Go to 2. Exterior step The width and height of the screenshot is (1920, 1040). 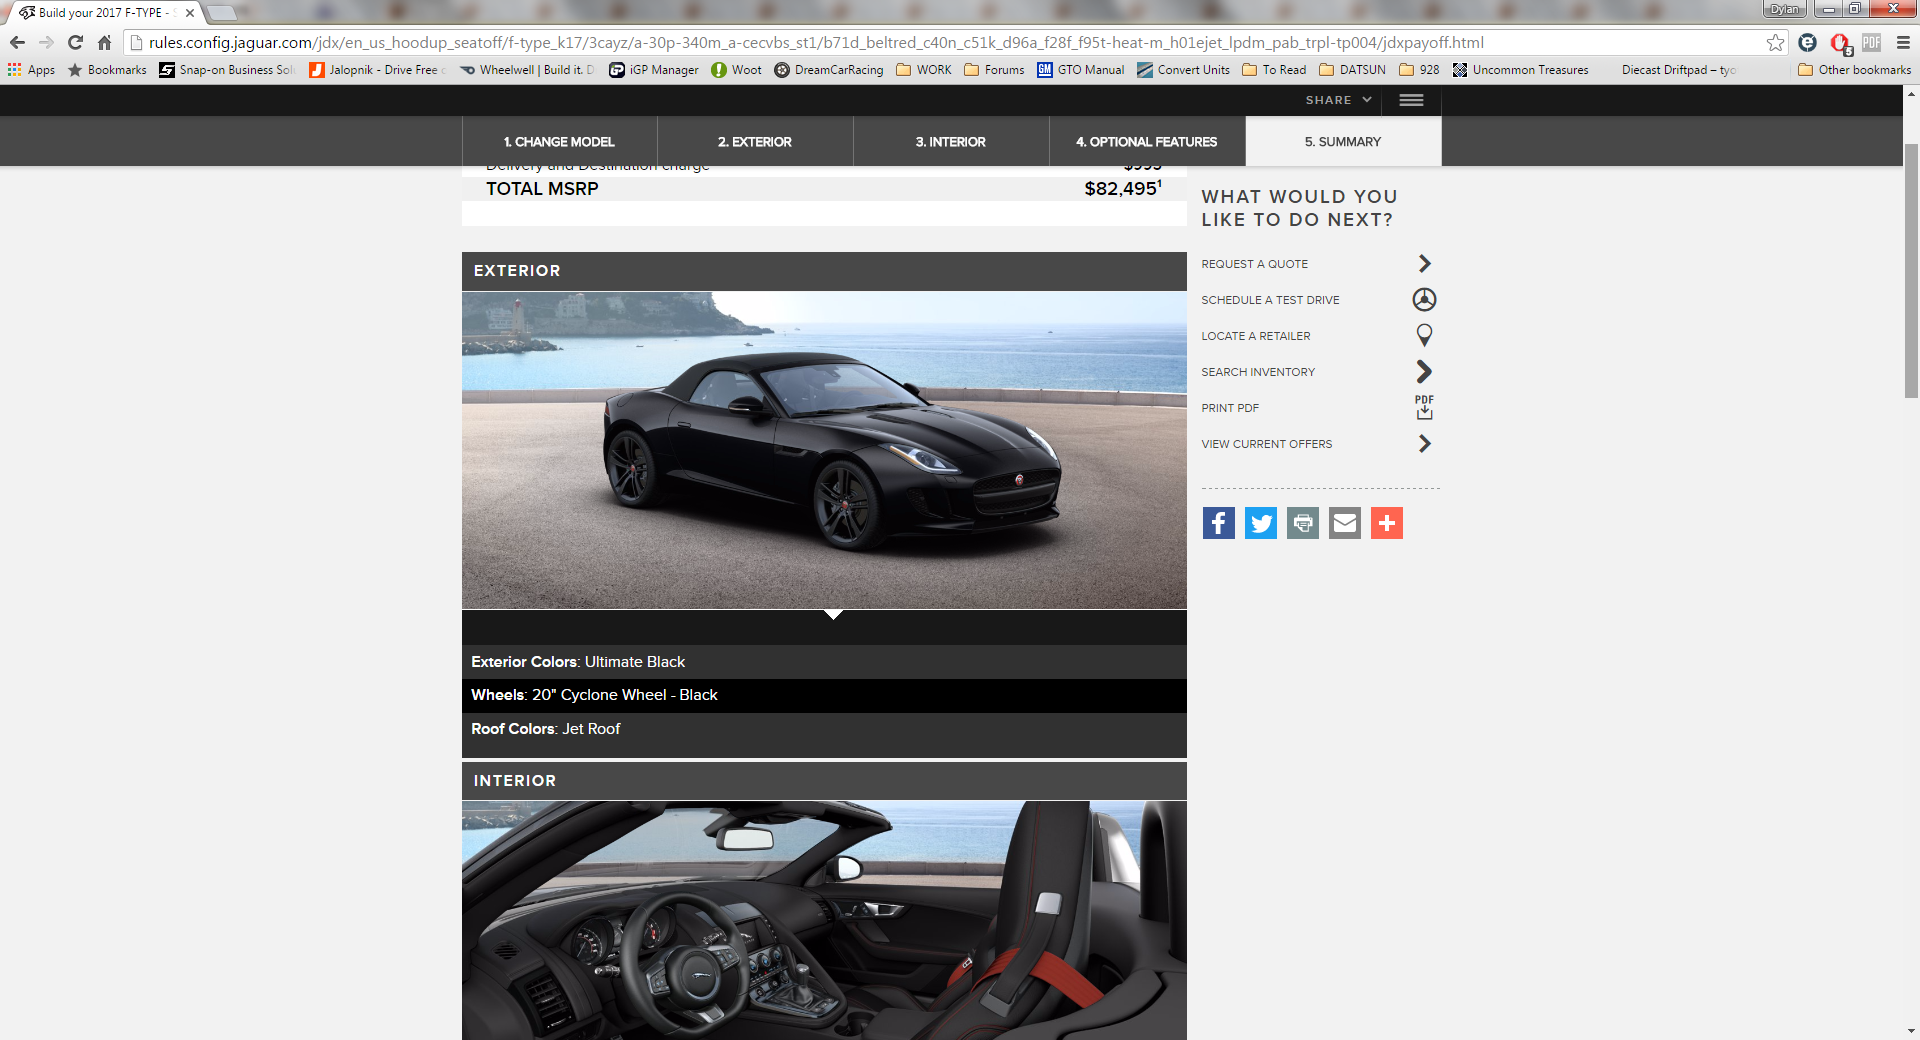(755, 141)
